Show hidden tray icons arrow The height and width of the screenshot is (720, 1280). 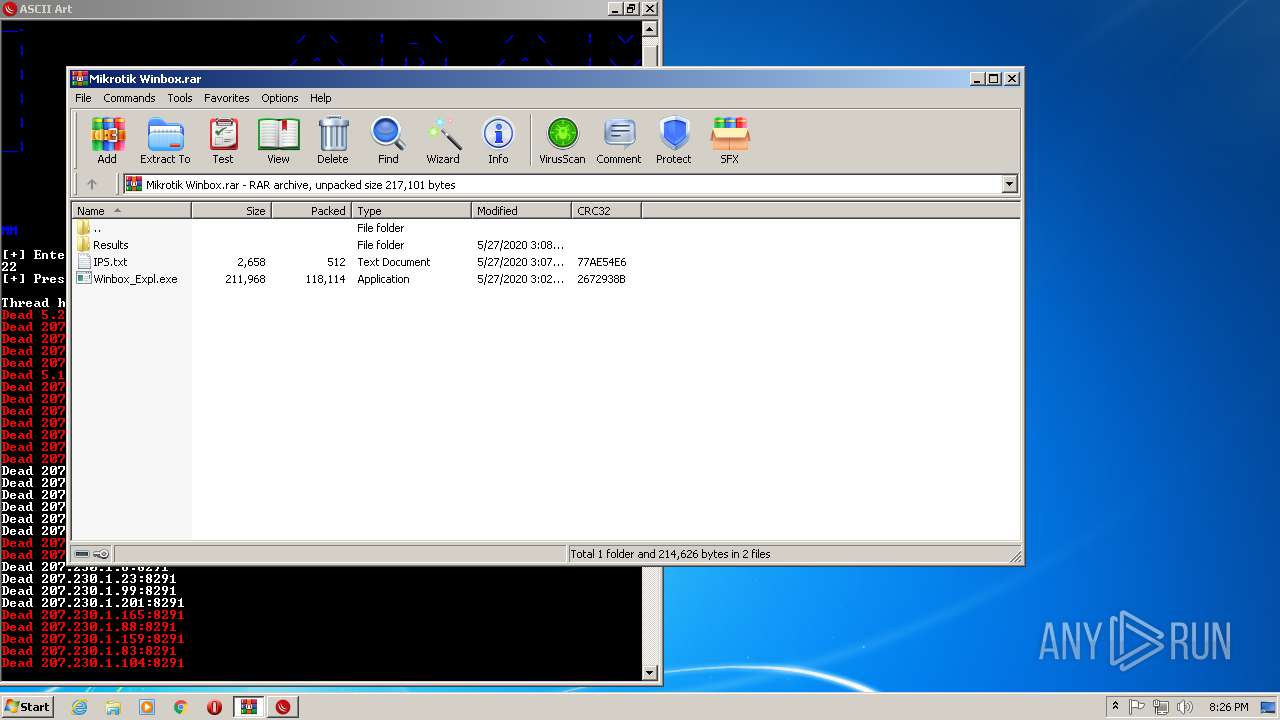[x=1115, y=707]
